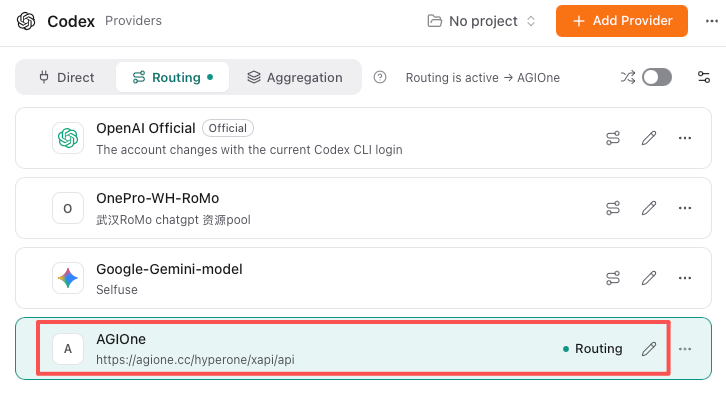The image size is (726, 403).
Task: Switch to the Aggregation tab
Action: (294, 77)
